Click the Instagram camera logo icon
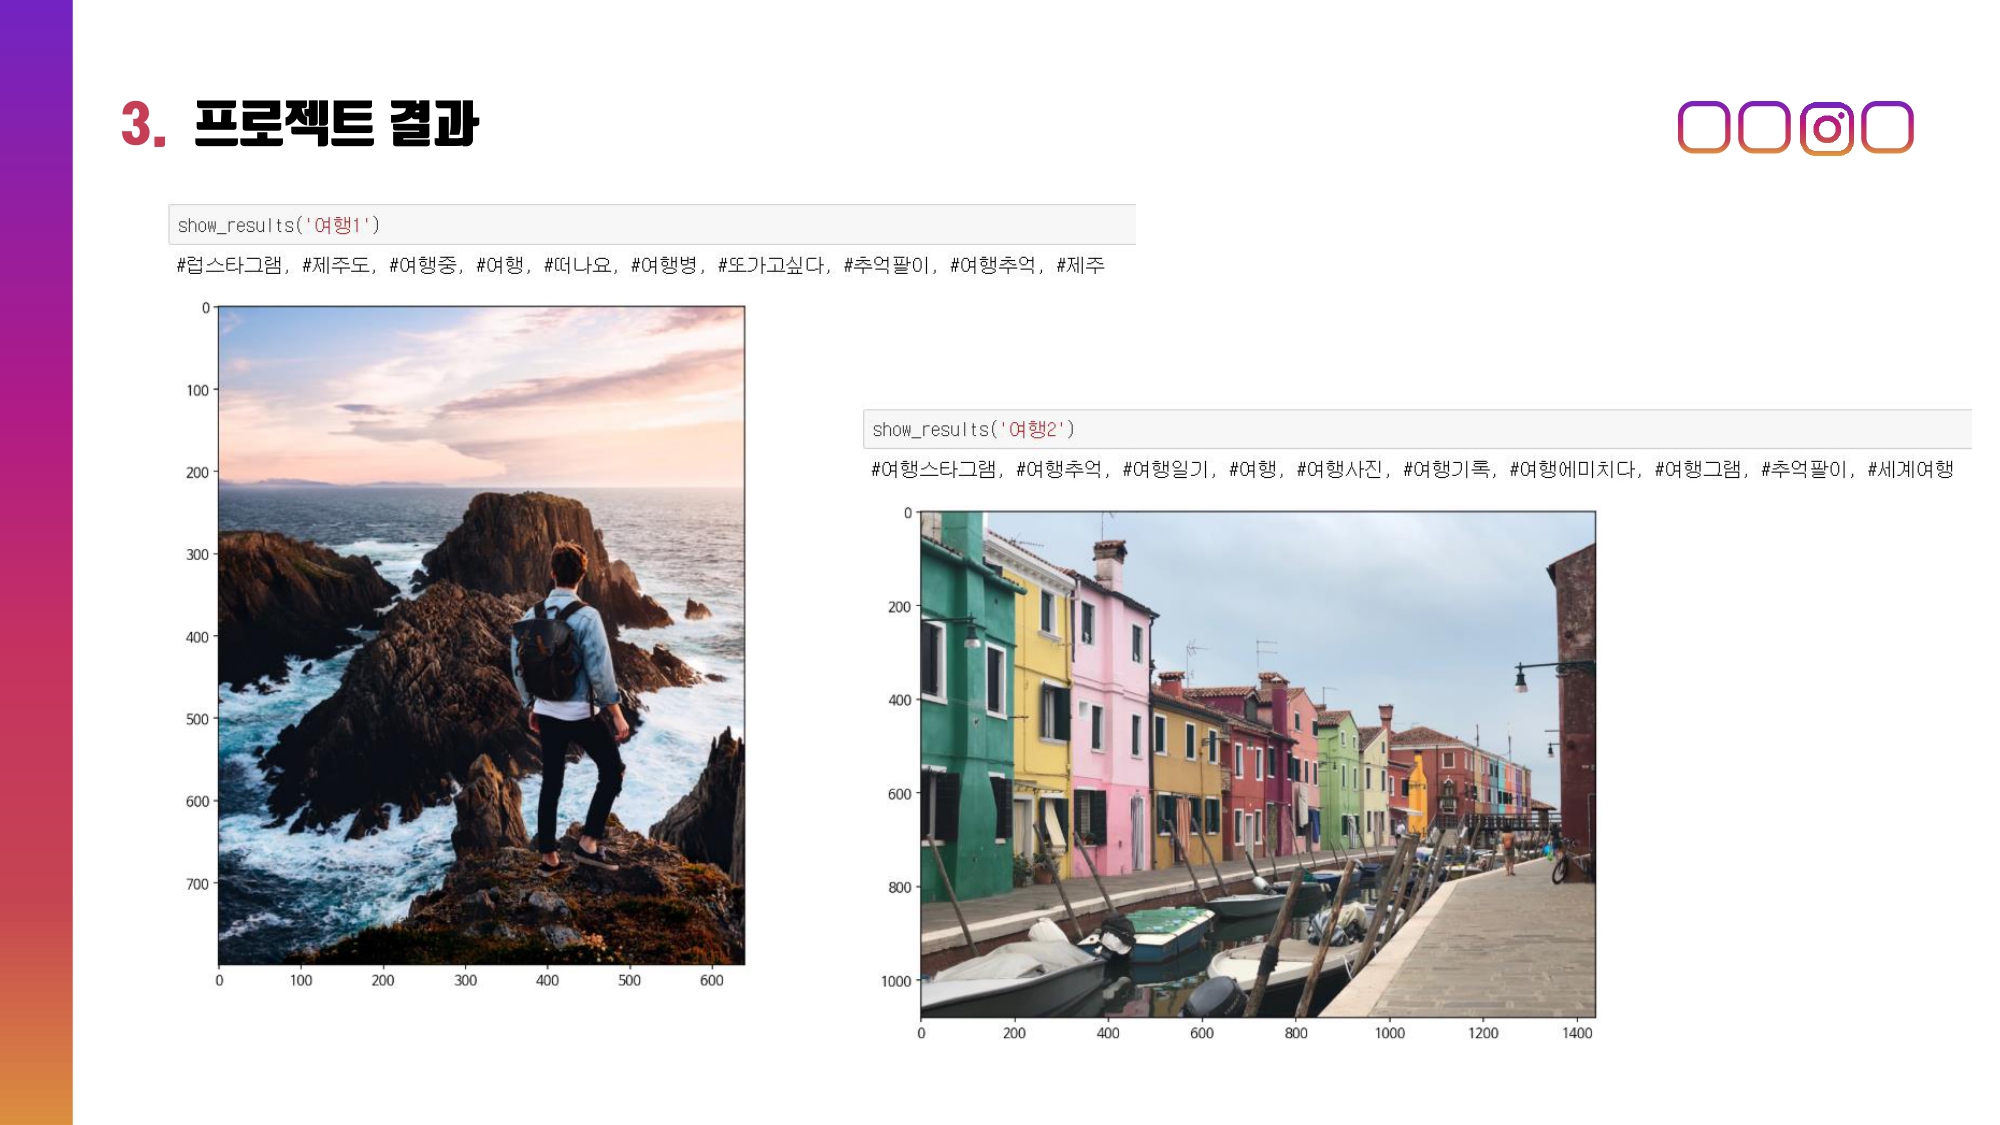 1826,128
